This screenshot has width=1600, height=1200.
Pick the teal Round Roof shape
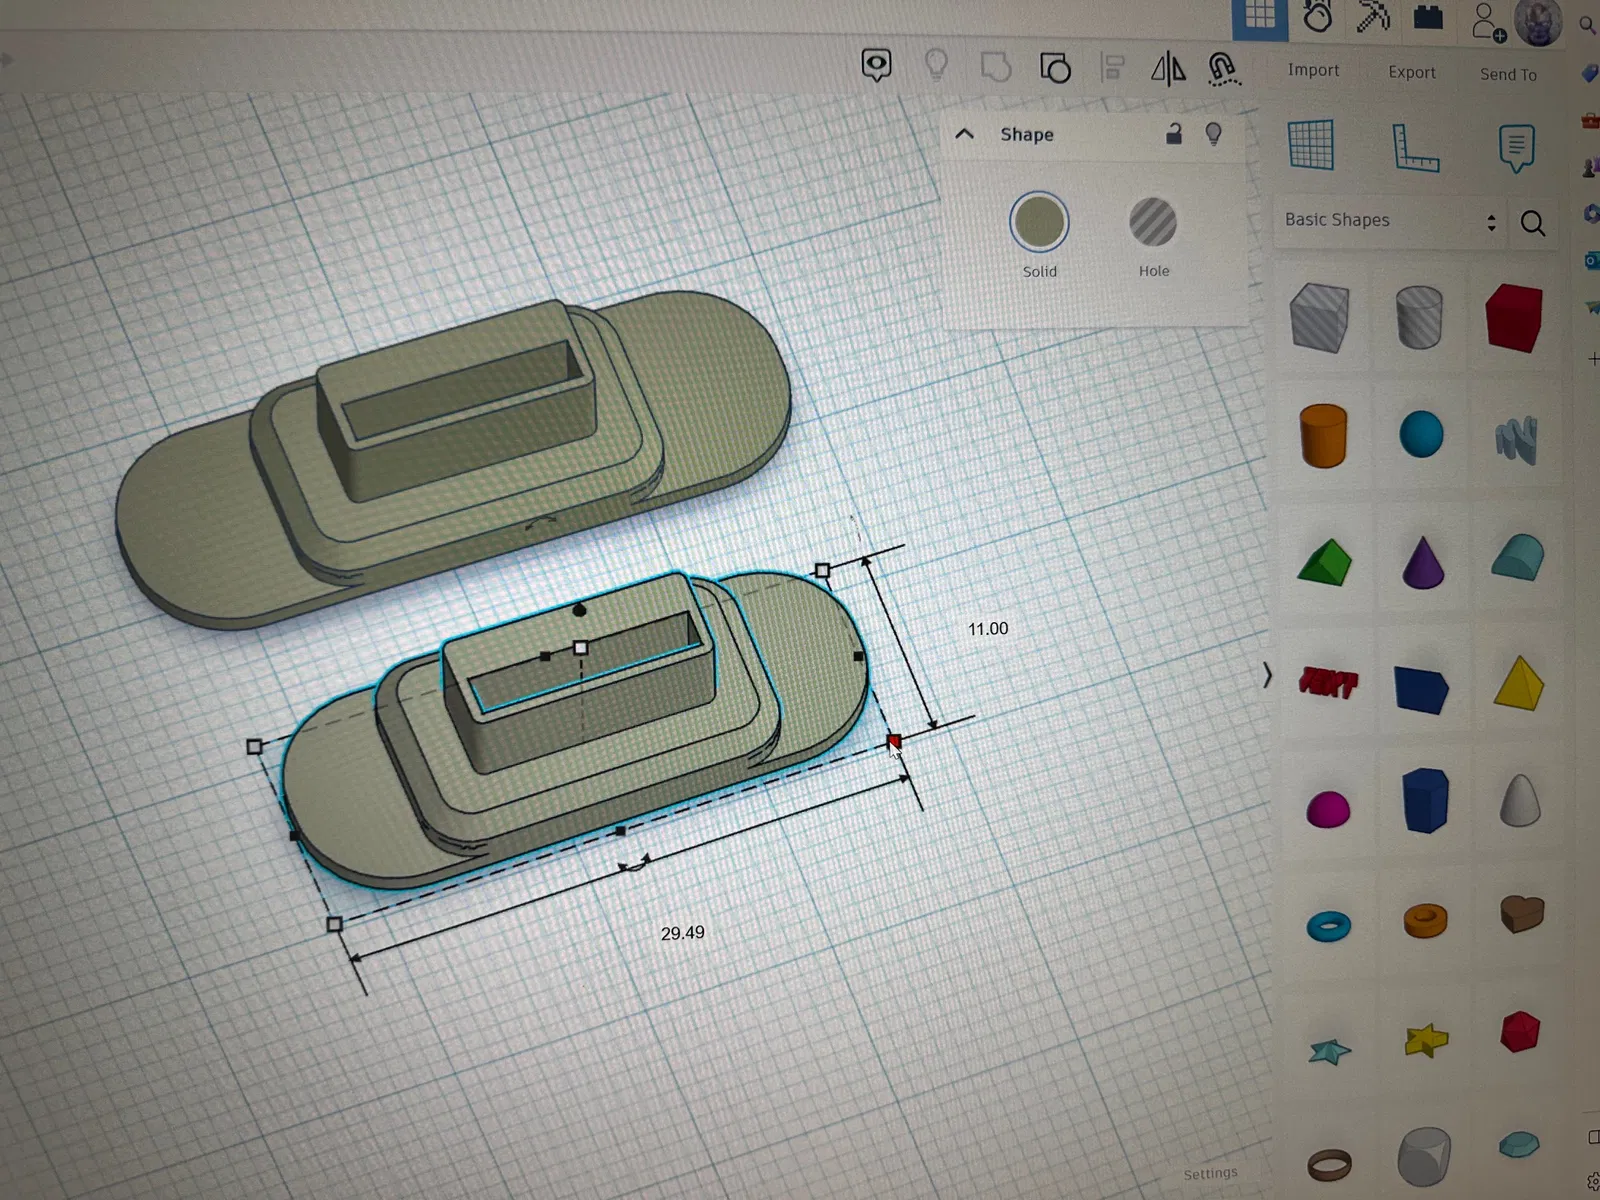pos(1518,557)
